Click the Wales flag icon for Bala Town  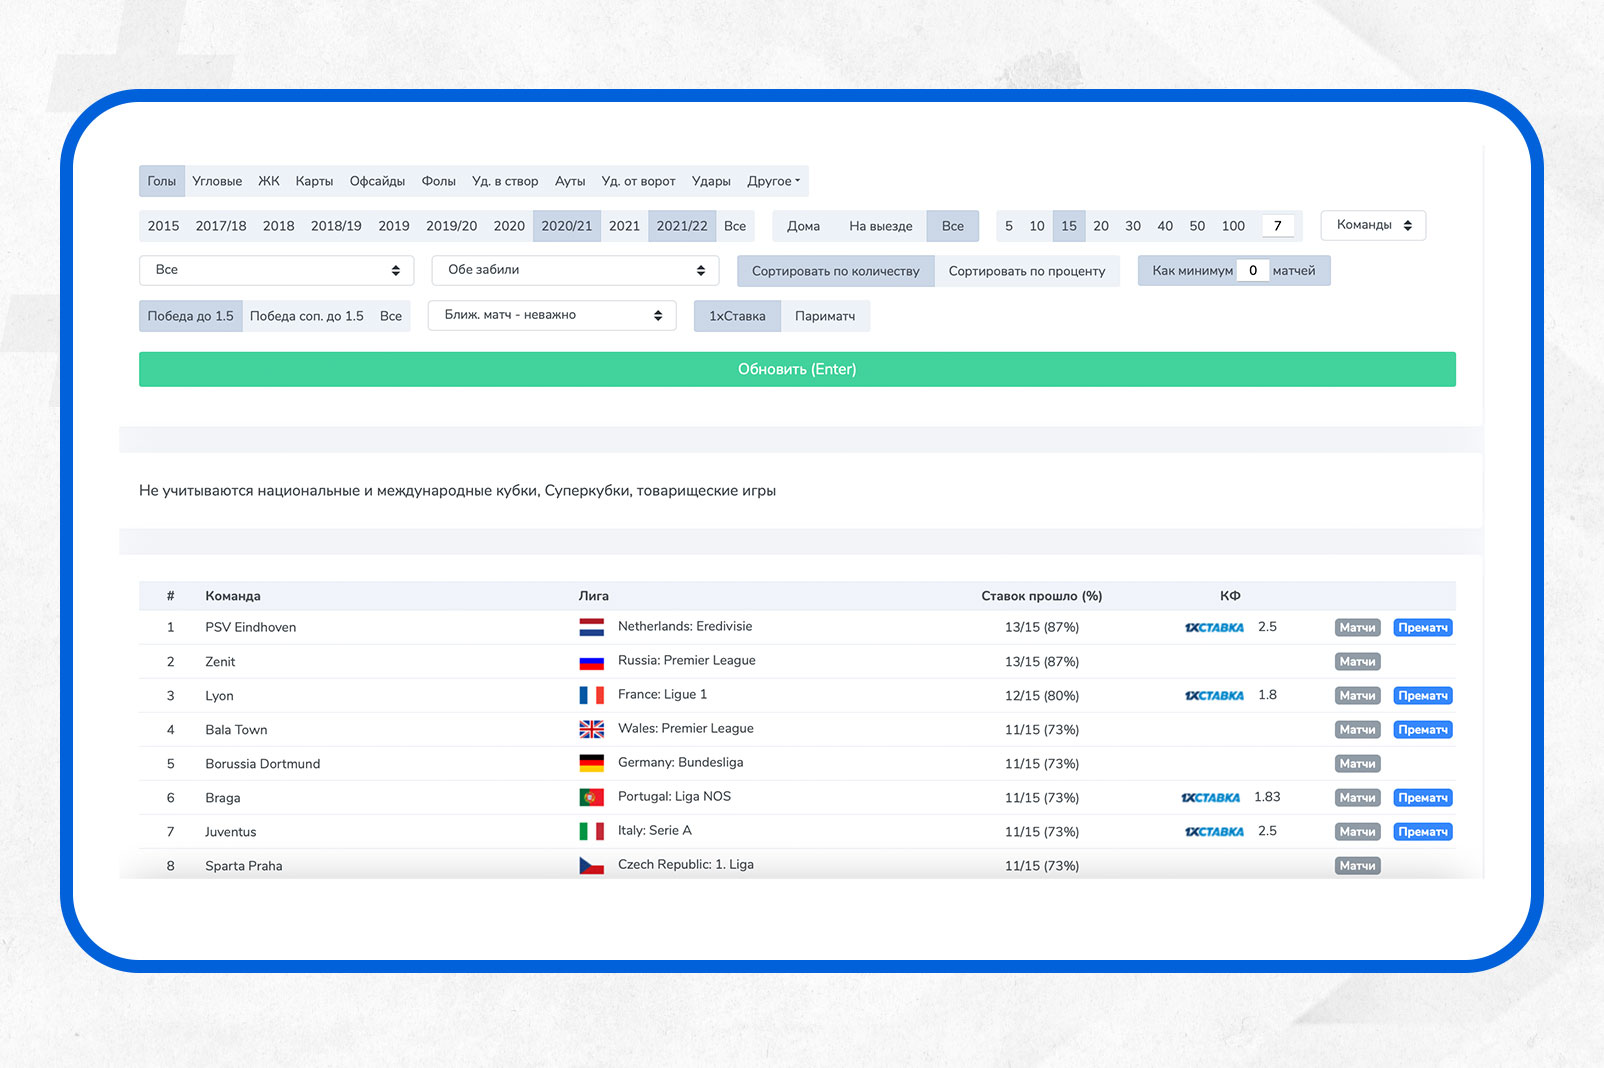[x=591, y=730]
